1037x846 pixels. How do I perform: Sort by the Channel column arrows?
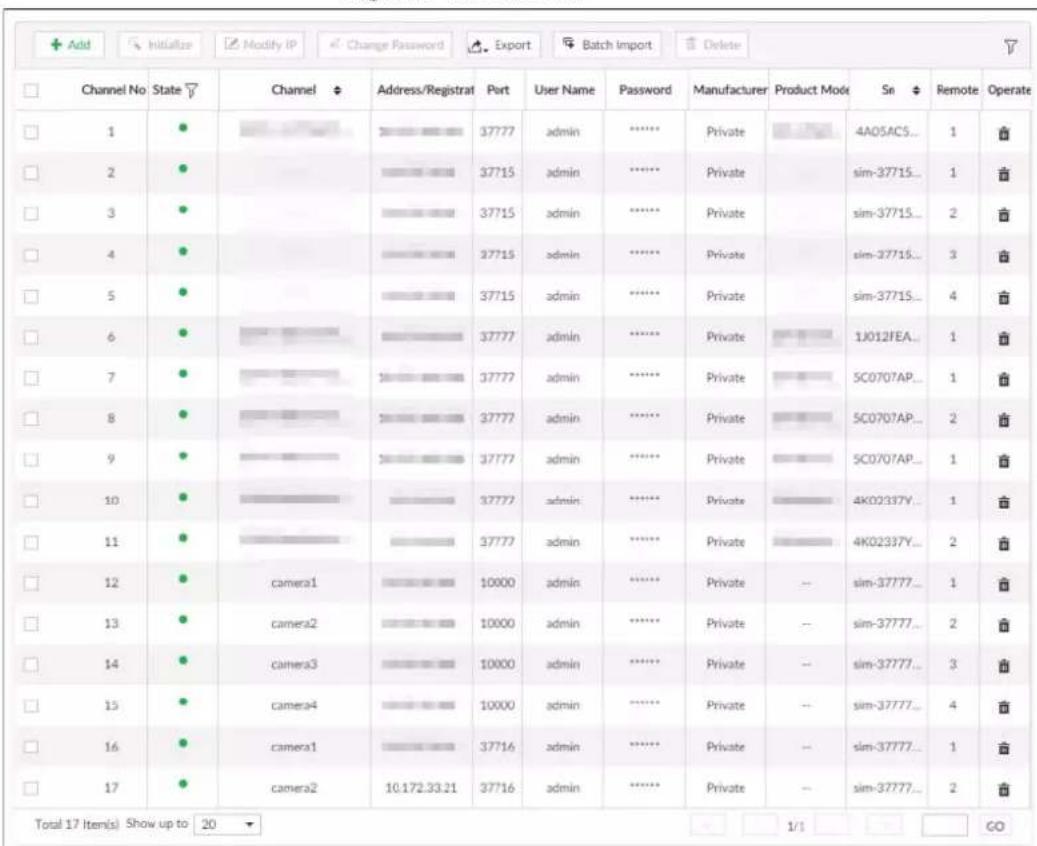(x=337, y=91)
